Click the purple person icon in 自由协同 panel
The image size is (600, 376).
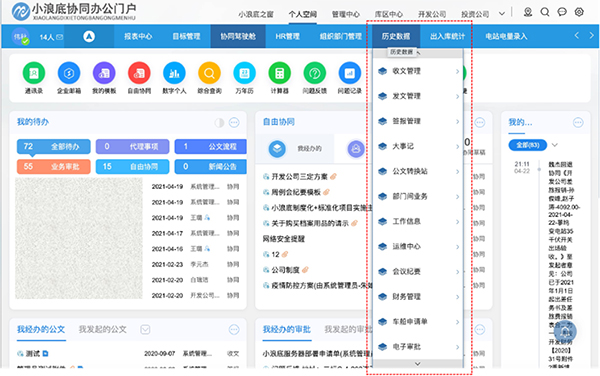[x=355, y=148]
